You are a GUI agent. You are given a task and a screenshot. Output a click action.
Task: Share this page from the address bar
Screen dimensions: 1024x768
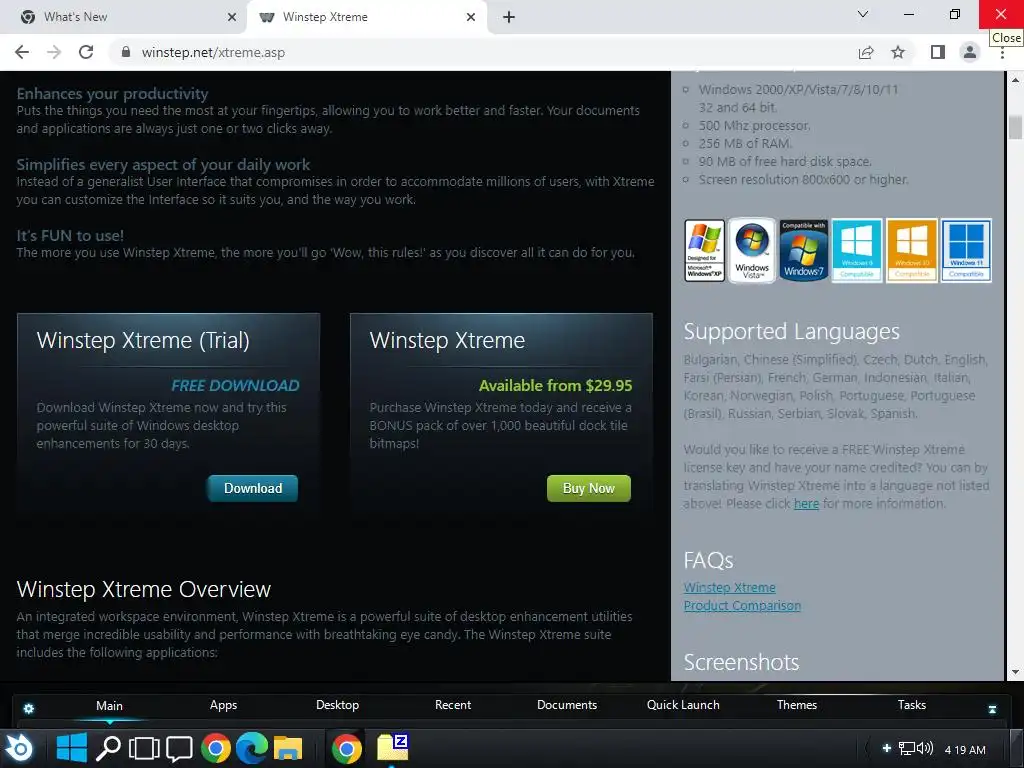point(866,52)
